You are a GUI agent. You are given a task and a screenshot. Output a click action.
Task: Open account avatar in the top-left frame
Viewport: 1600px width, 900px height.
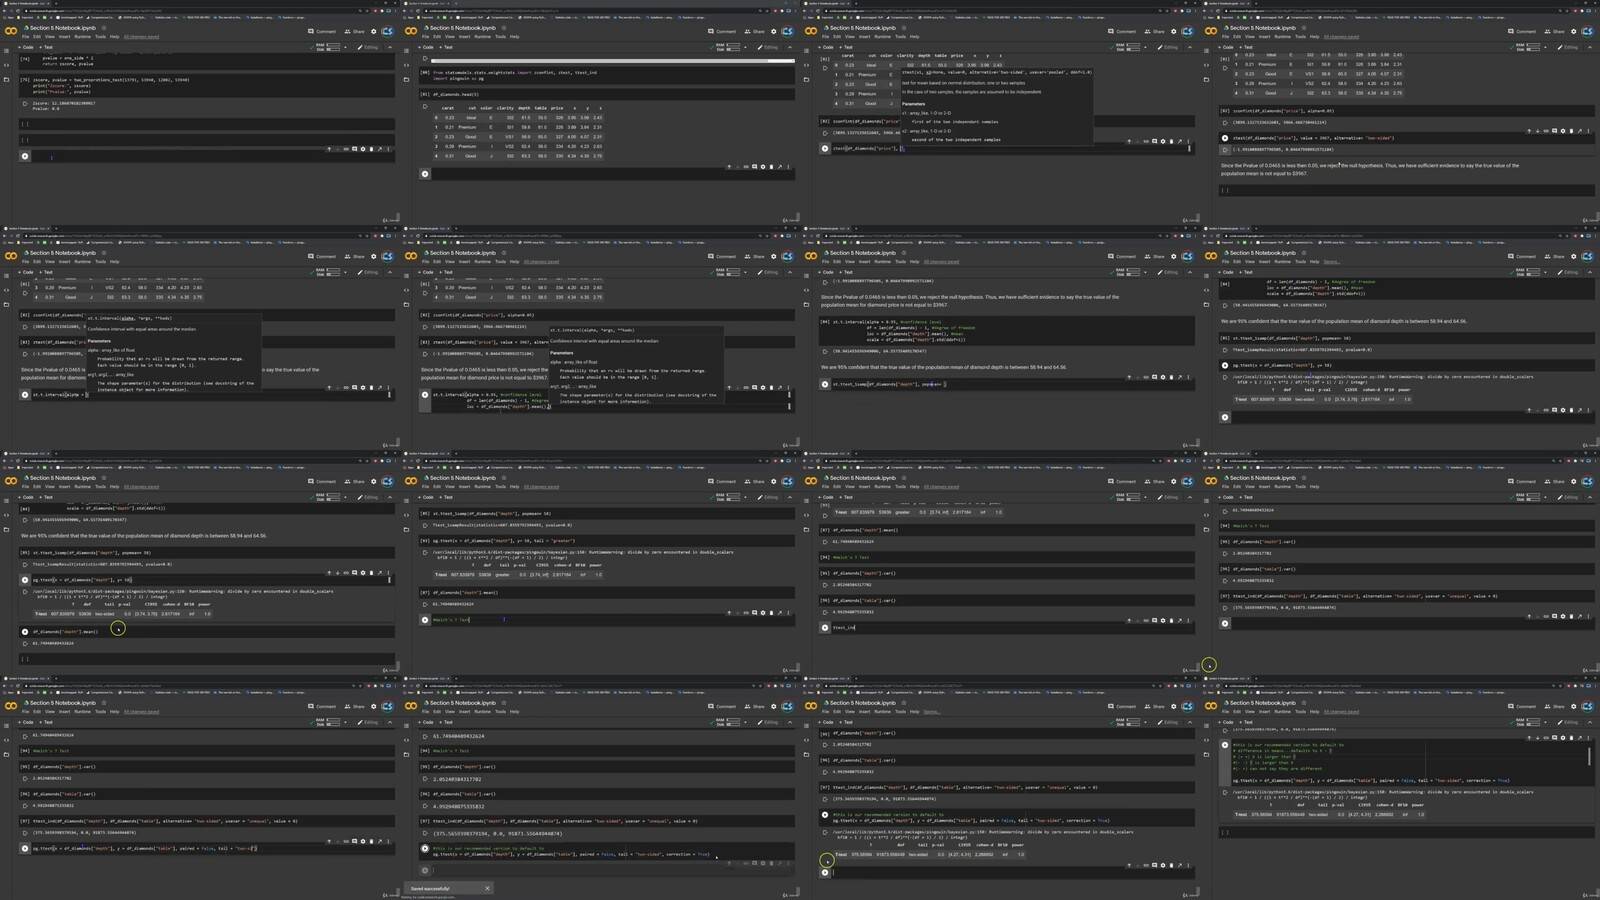(387, 31)
